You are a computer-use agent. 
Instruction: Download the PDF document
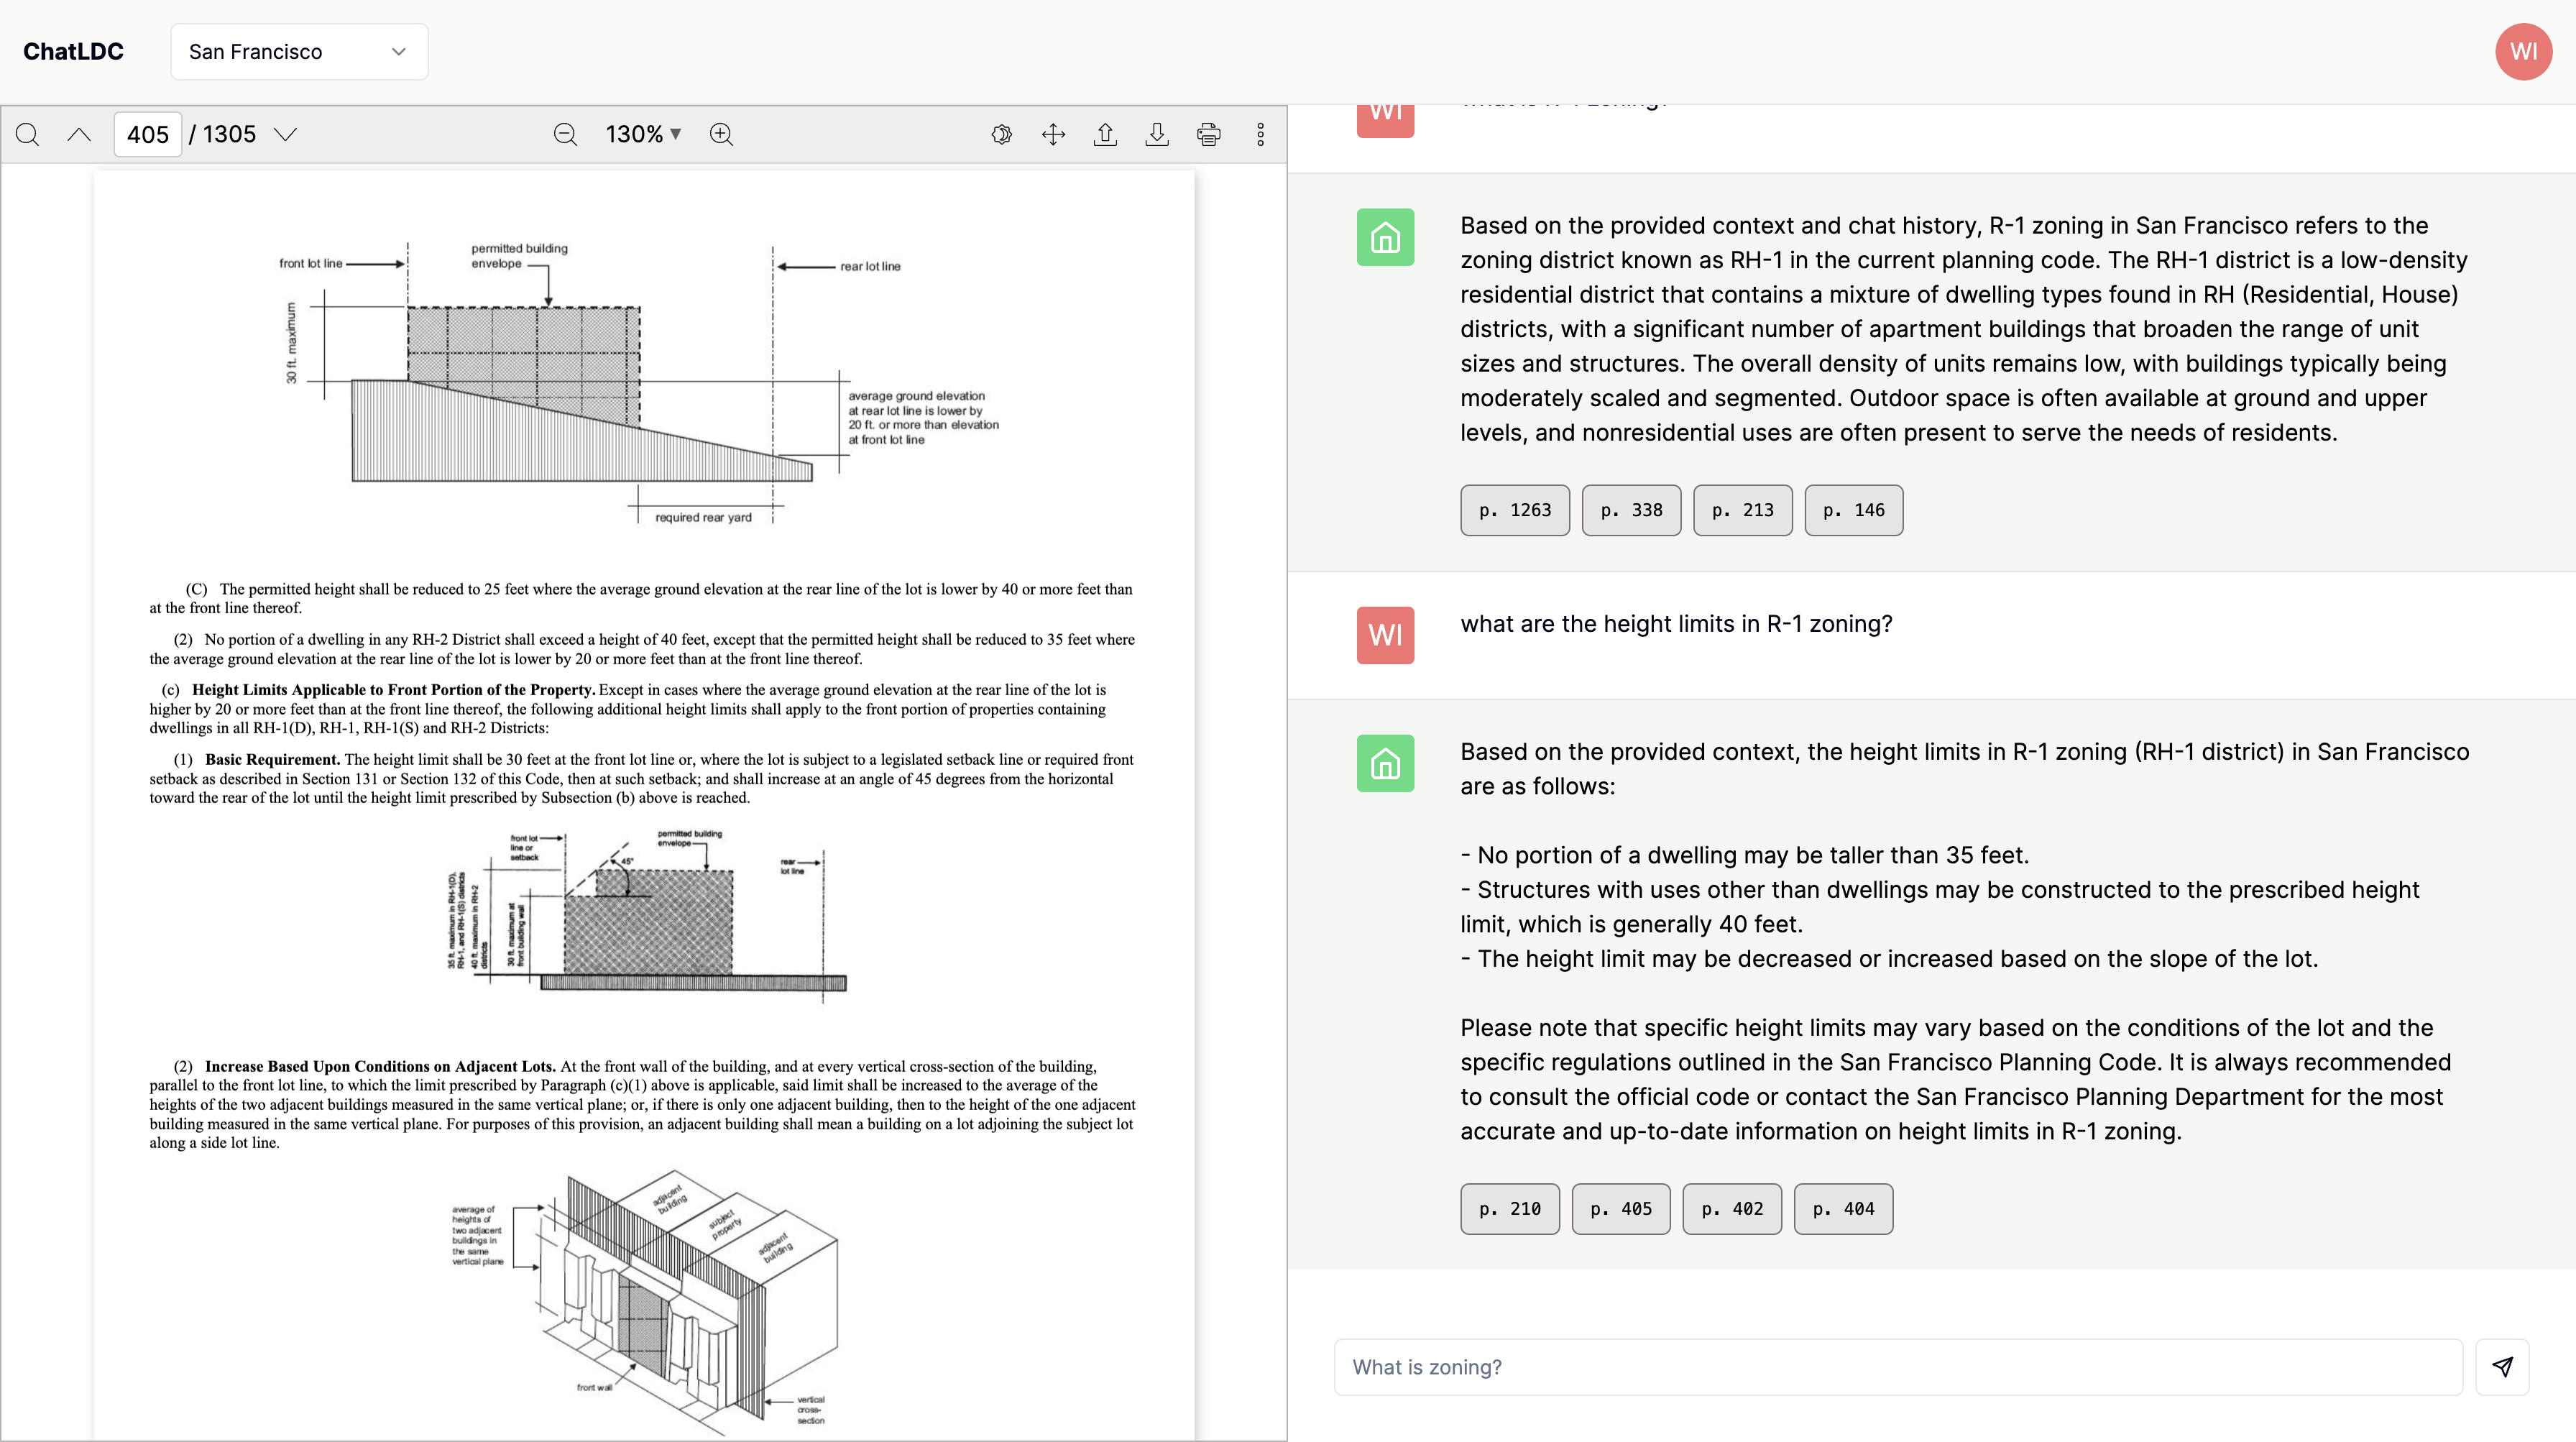[x=1157, y=134]
